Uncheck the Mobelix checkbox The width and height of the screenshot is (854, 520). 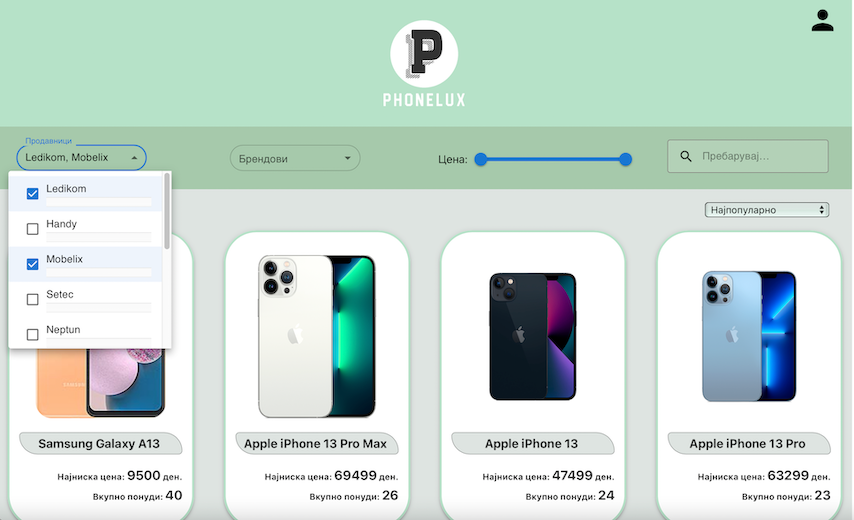(x=33, y=264)
